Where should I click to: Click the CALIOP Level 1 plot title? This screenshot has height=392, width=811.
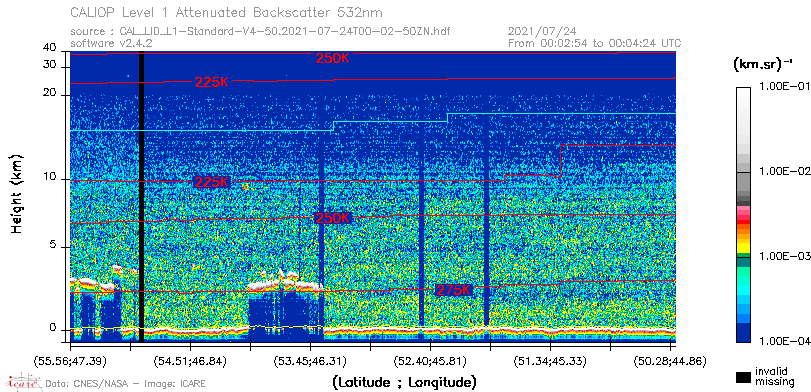pyautogui.click(x=227, y=12)
